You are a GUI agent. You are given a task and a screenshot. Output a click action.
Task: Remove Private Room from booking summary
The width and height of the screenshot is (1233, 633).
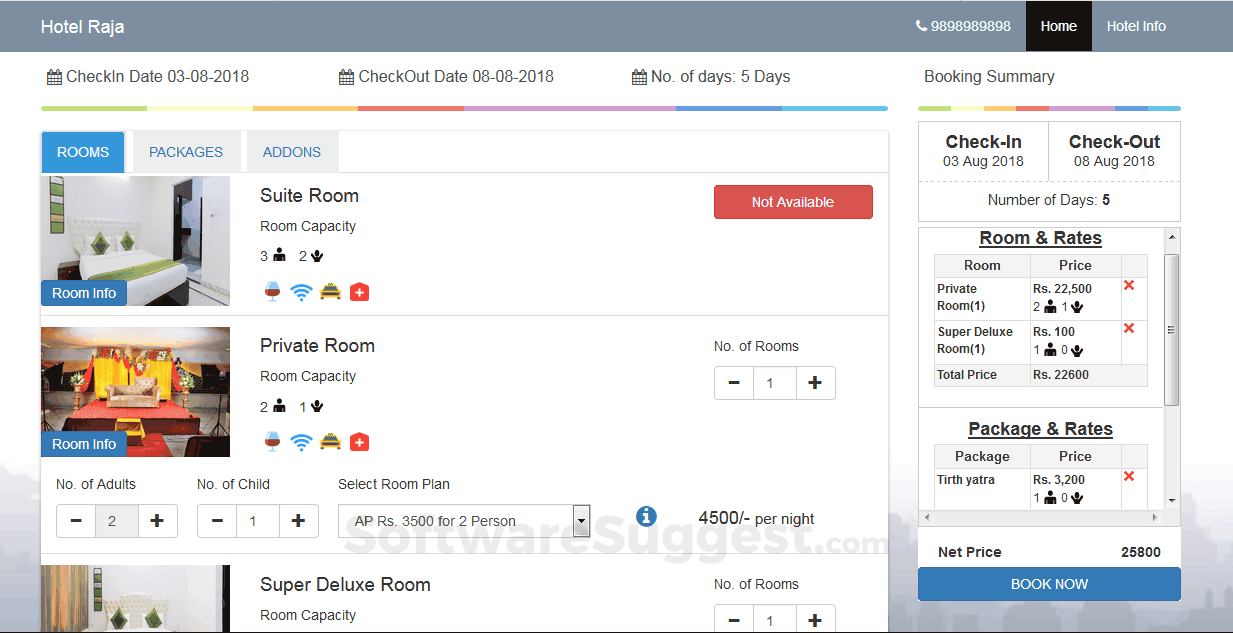coord(1129,286)
